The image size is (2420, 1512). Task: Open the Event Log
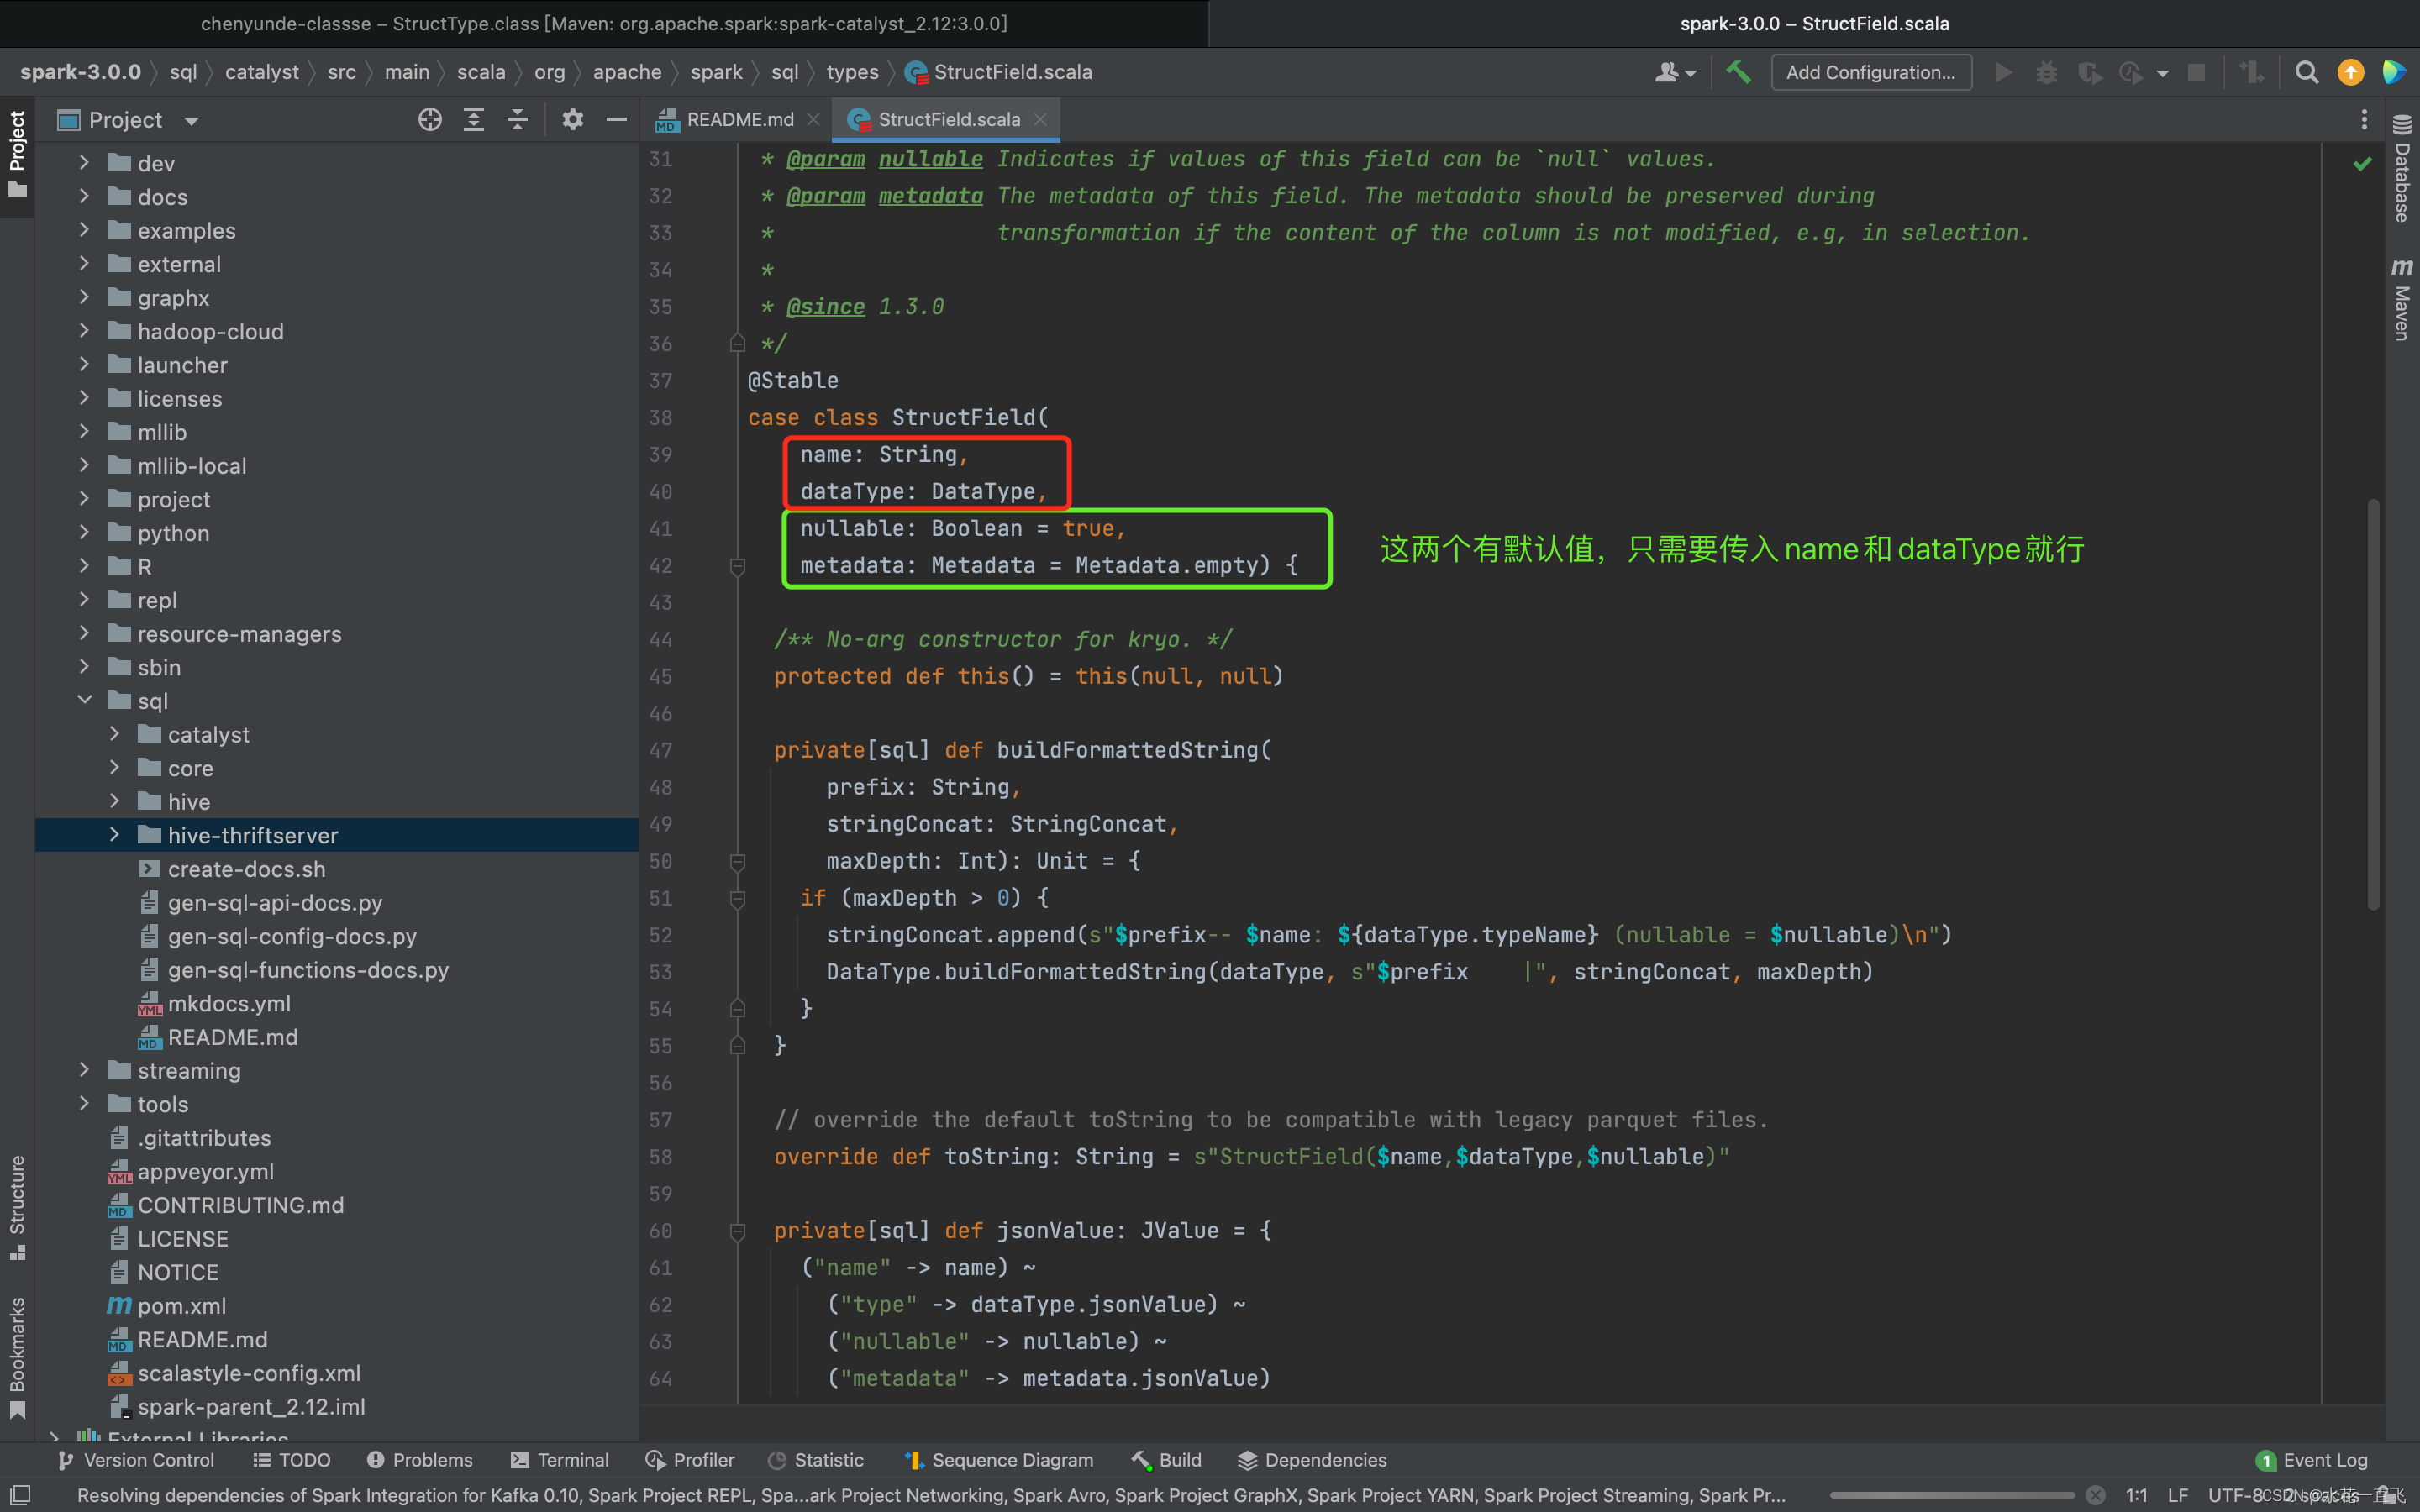tap(2312, 1460)
